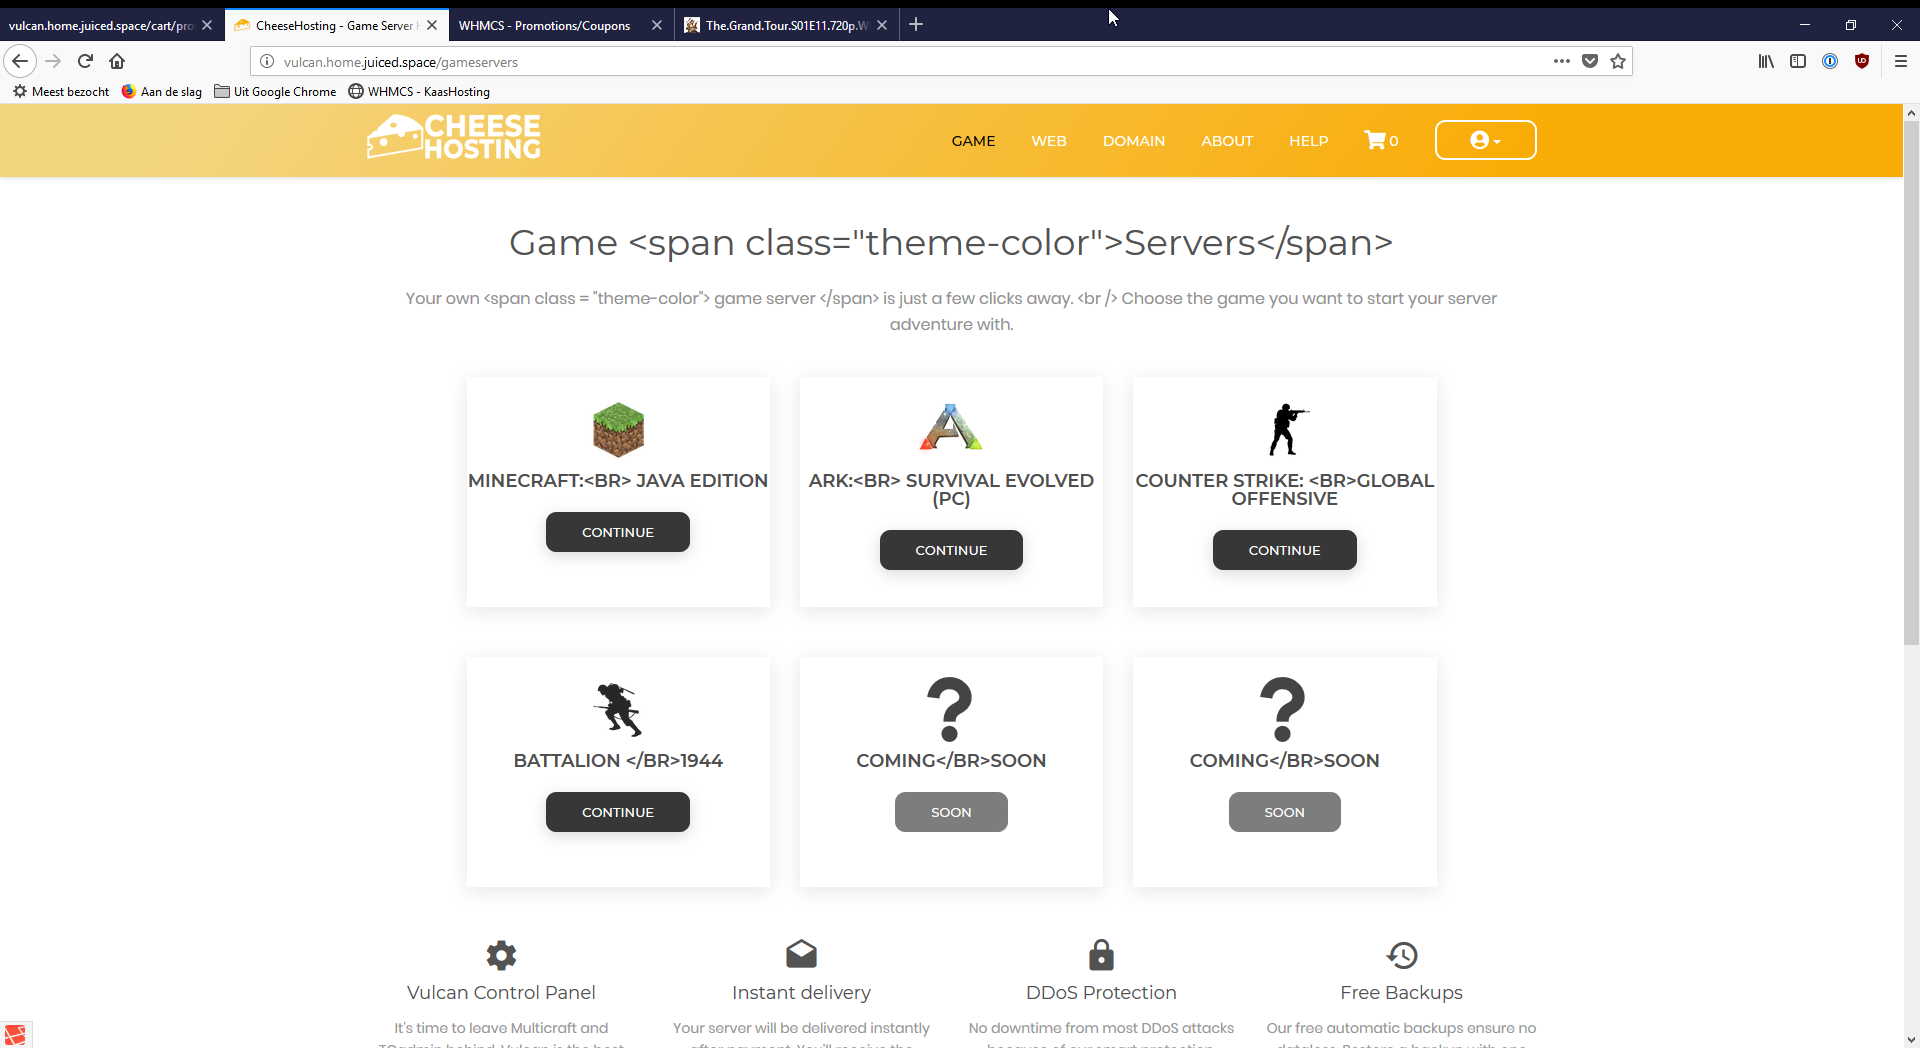
Task: Click the WHMCS - KaasHosting bookmark
Action: (x=419, y=92)
